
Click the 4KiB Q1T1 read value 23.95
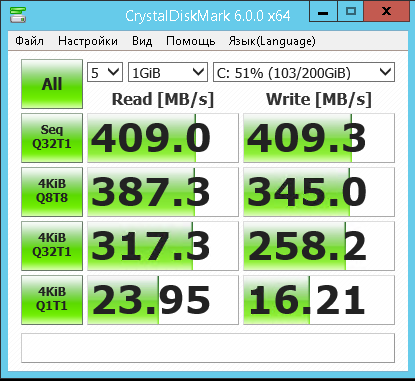point(163,300)
